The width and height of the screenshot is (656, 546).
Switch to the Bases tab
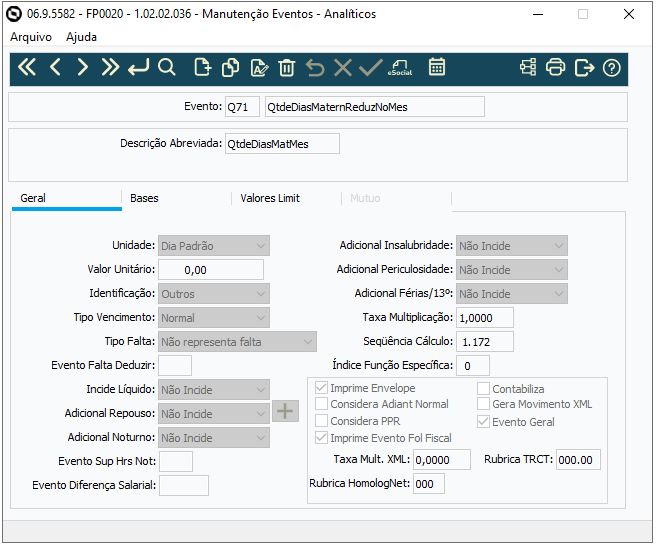click(x=144, y=198)
